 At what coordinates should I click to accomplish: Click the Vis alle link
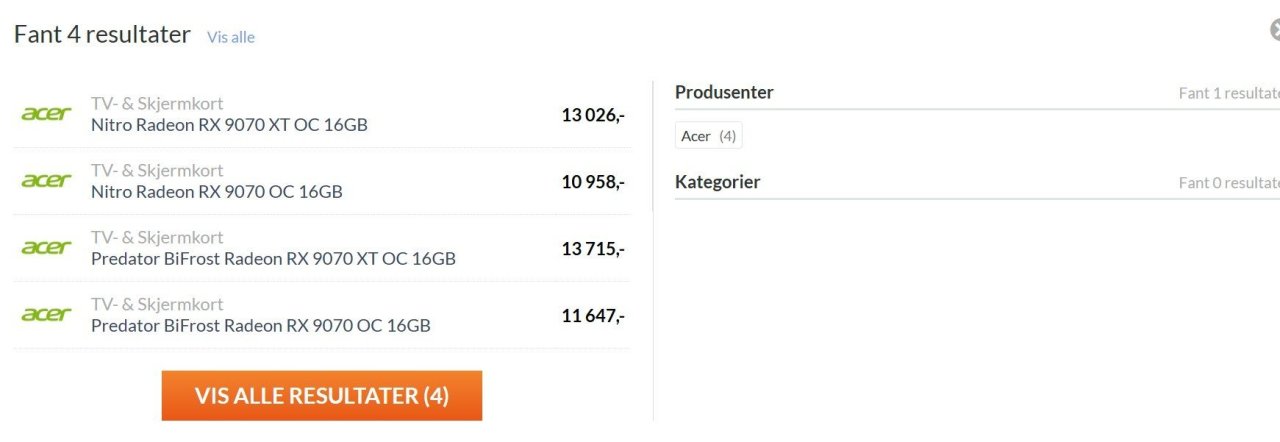click(231, 37)
